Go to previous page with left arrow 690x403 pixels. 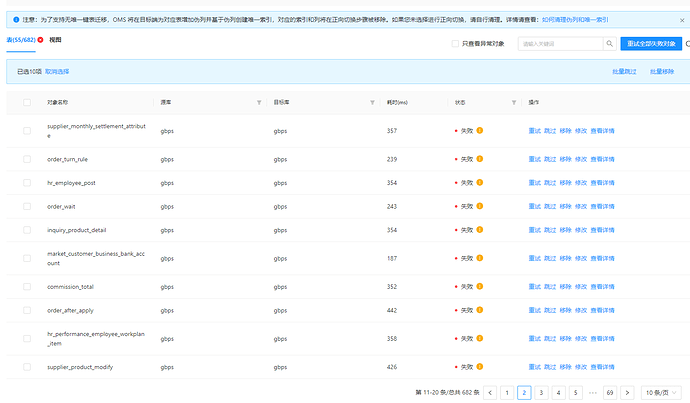(x=490, y=392)
